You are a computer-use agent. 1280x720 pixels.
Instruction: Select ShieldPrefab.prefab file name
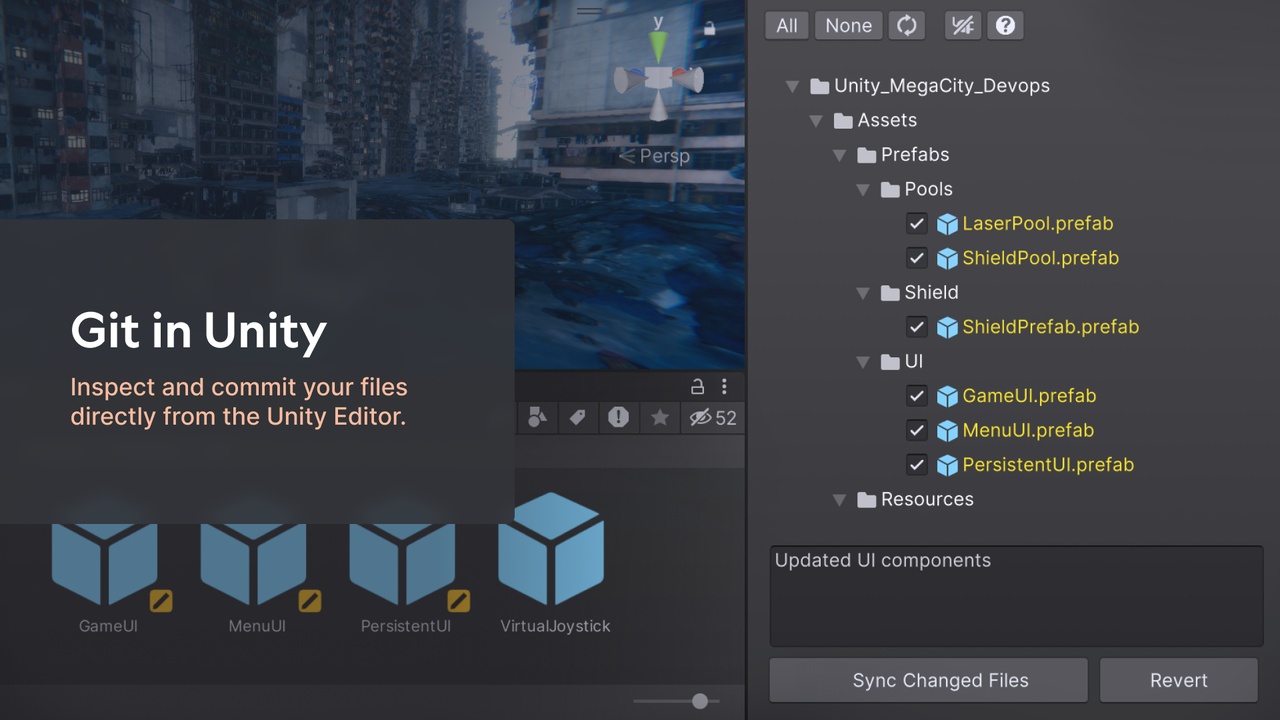point(1050,327)
